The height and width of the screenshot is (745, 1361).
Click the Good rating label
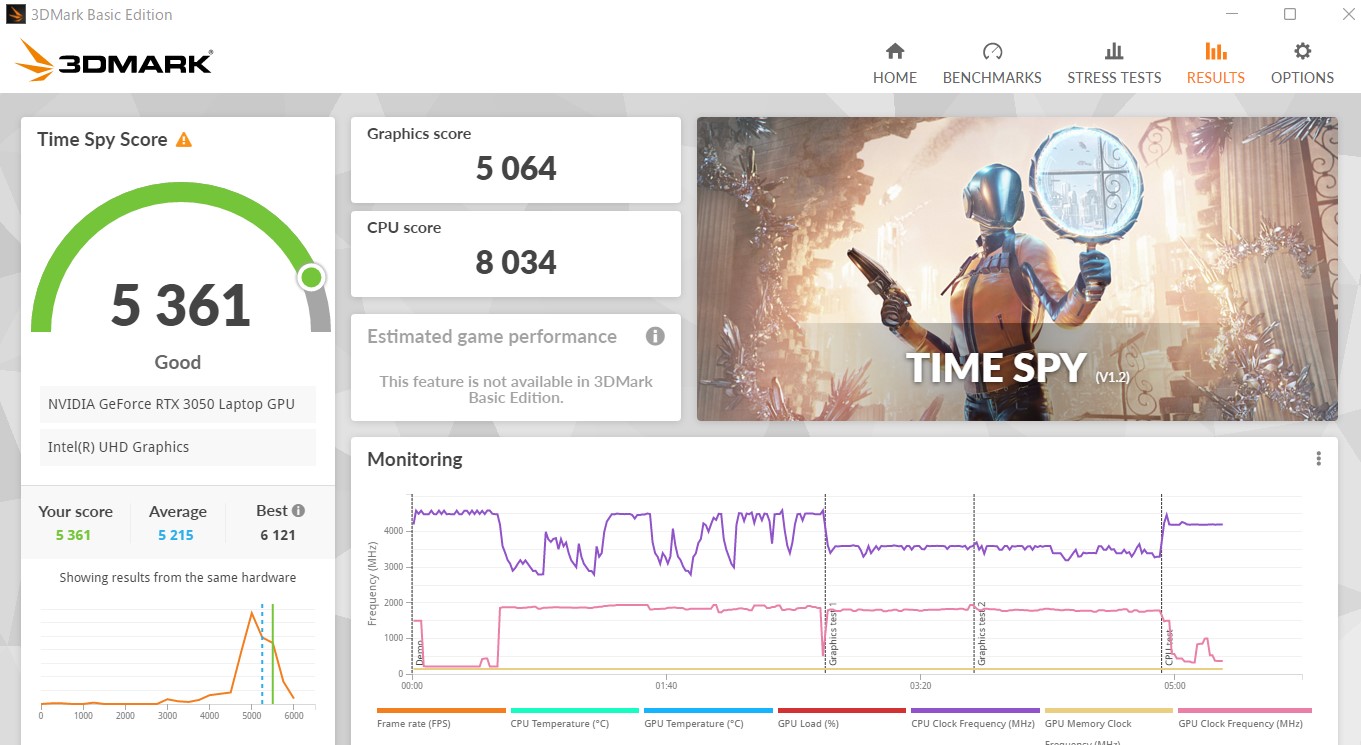pos(178,362)
